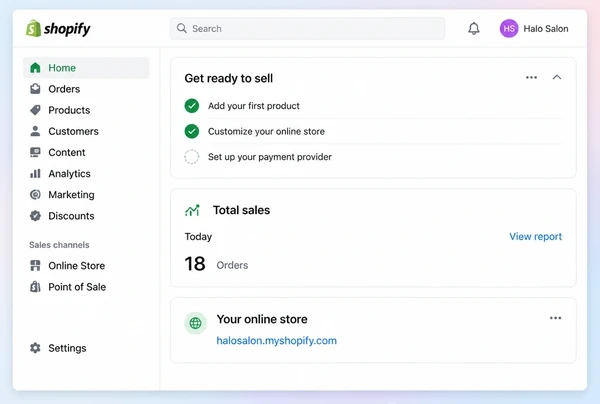
Task: Open the Halo Salon account name
Action: point(546,29)
